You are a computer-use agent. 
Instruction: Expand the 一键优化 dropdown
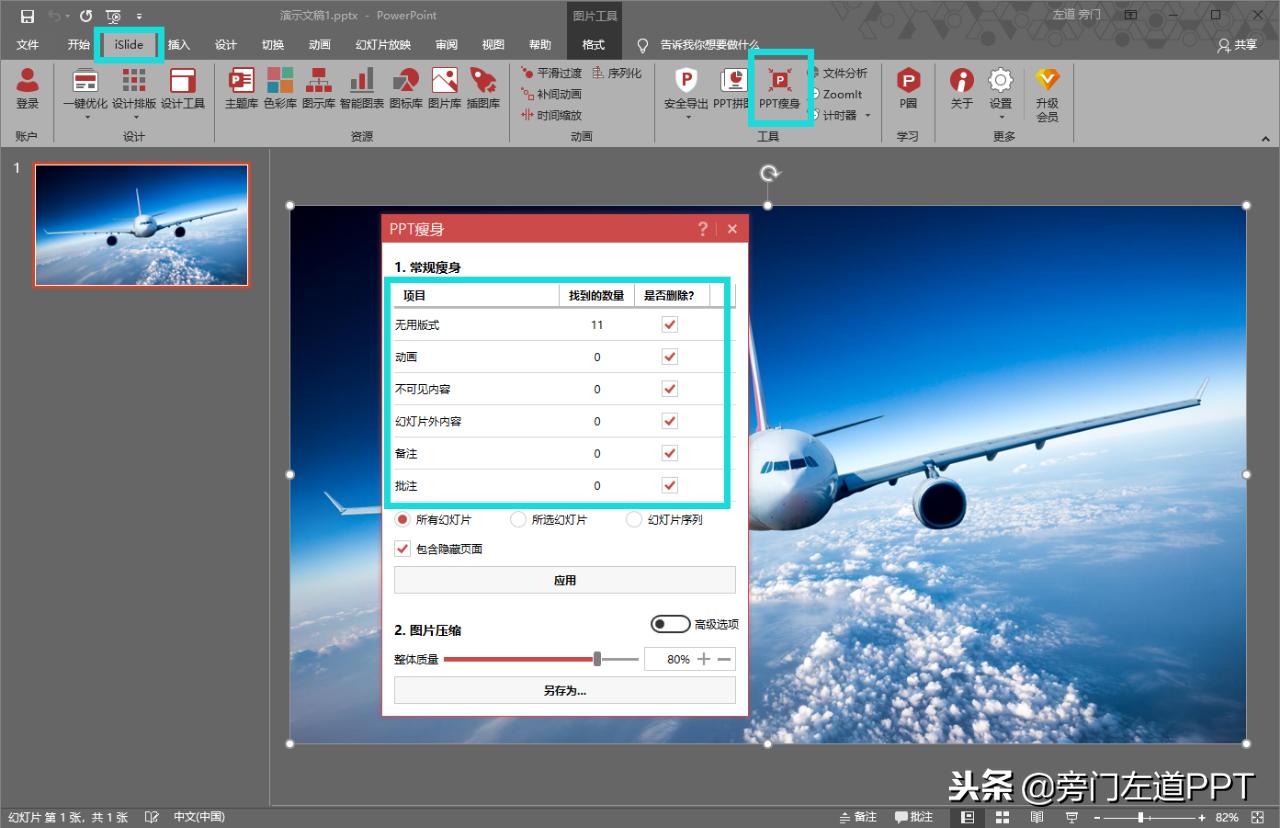click(x=87, y=117)
